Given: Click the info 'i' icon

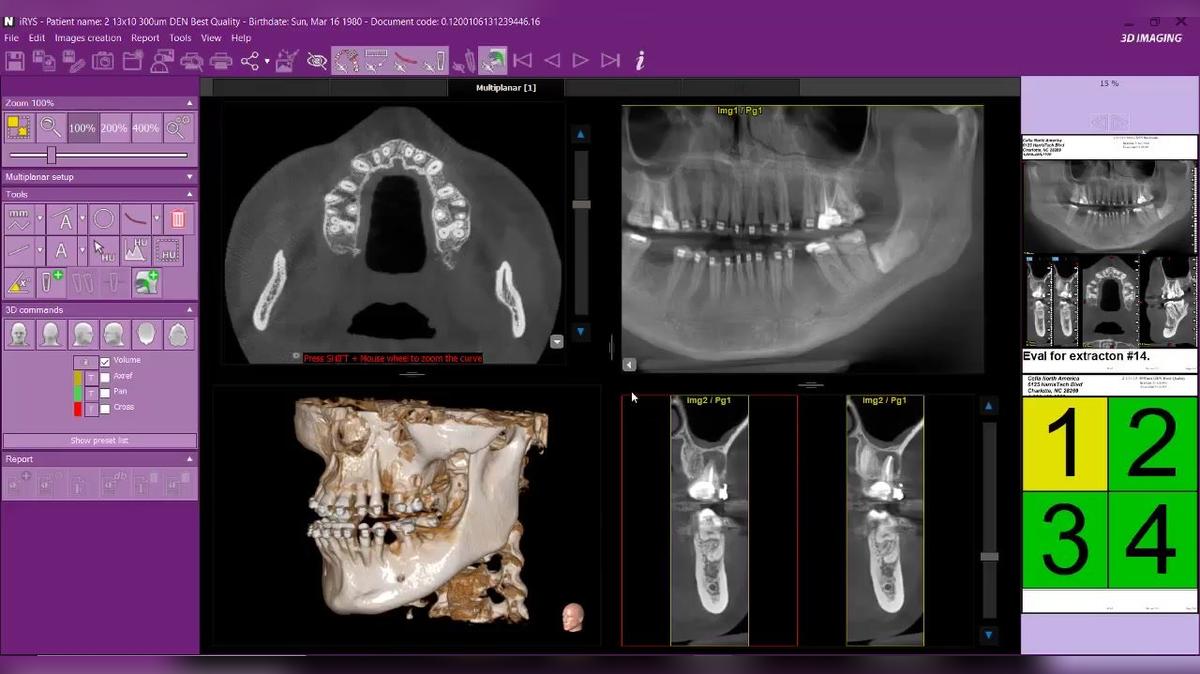Looking at the screenshot, I should pyautogui.click(x=640, y=61).
